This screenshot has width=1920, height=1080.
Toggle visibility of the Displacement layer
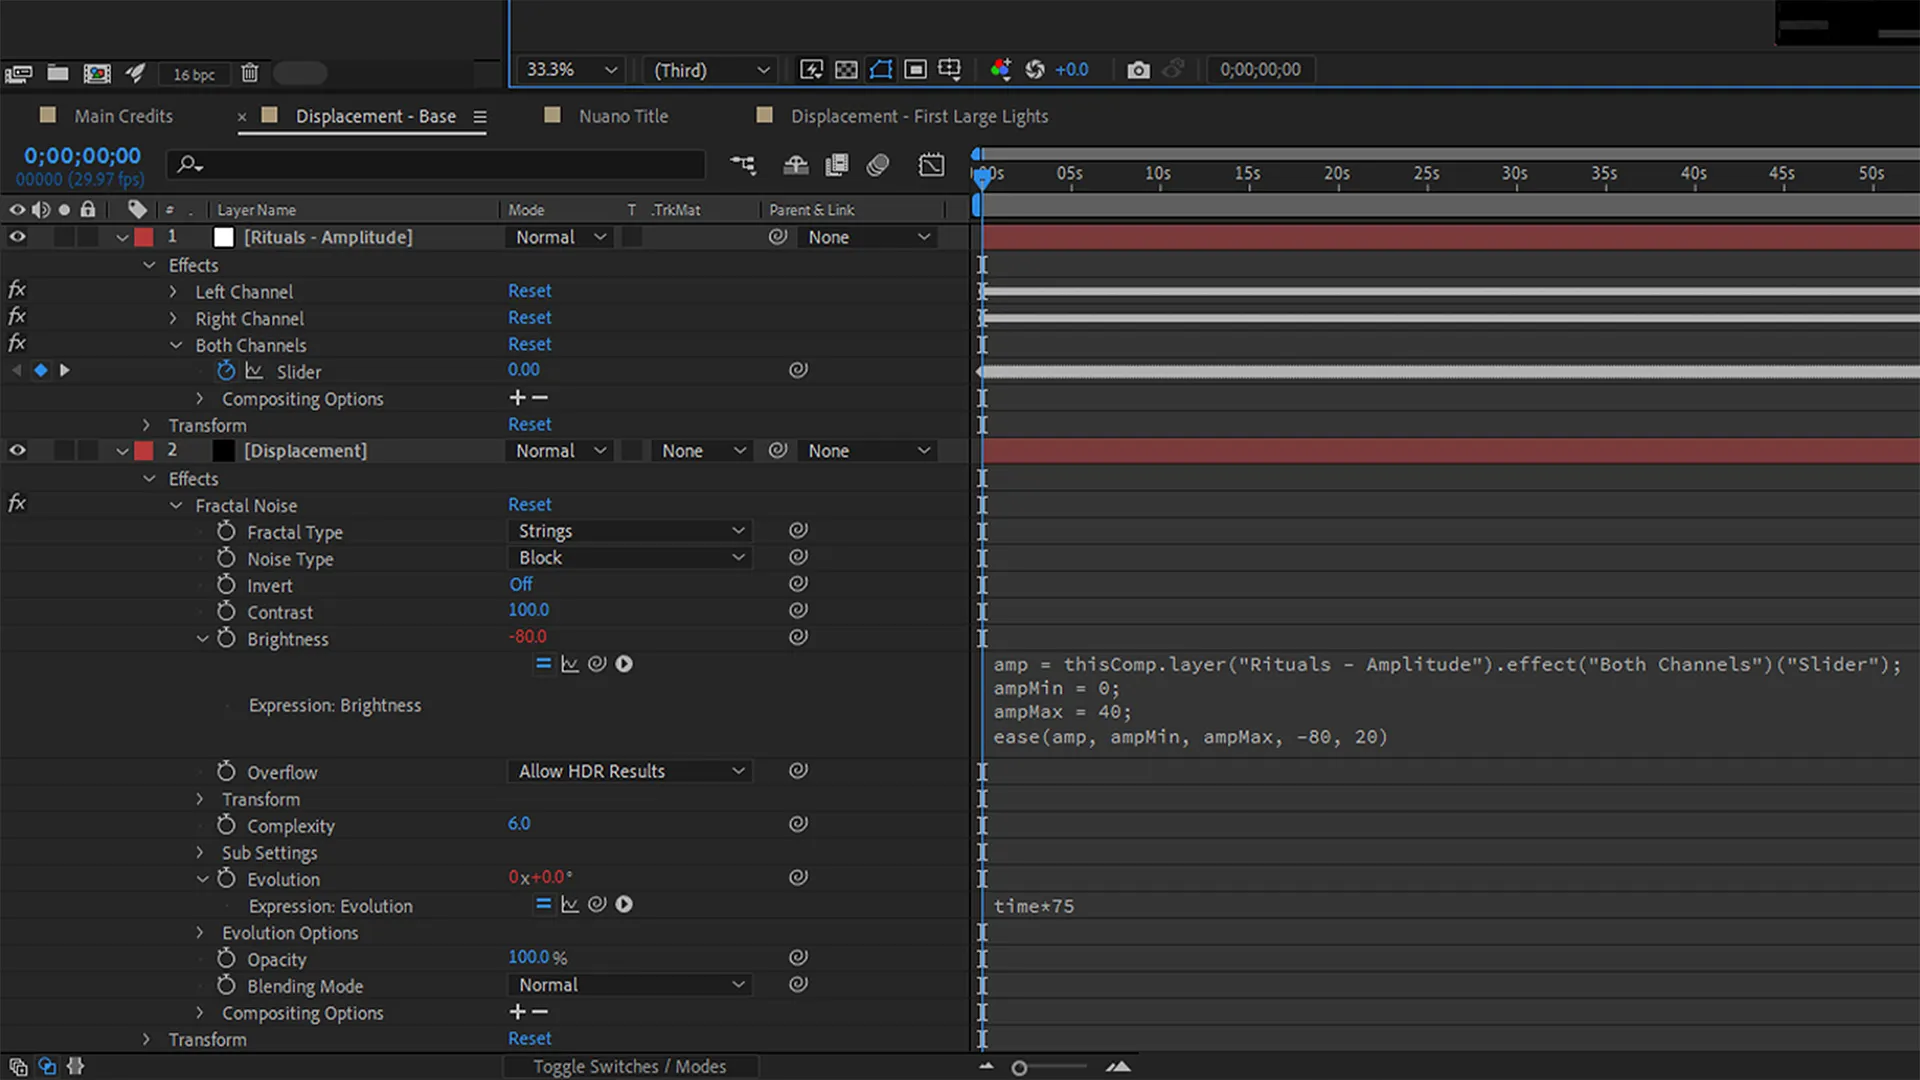click(x=18, y=451)
